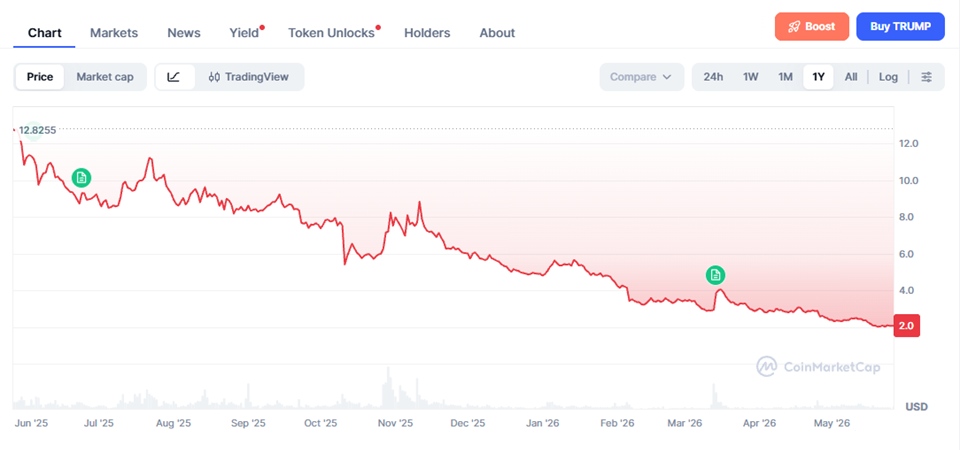Viewport: 960px width, 450px height.
Task: Switch to TradingView candlestick chart
Action: click(x=249, y=77)
